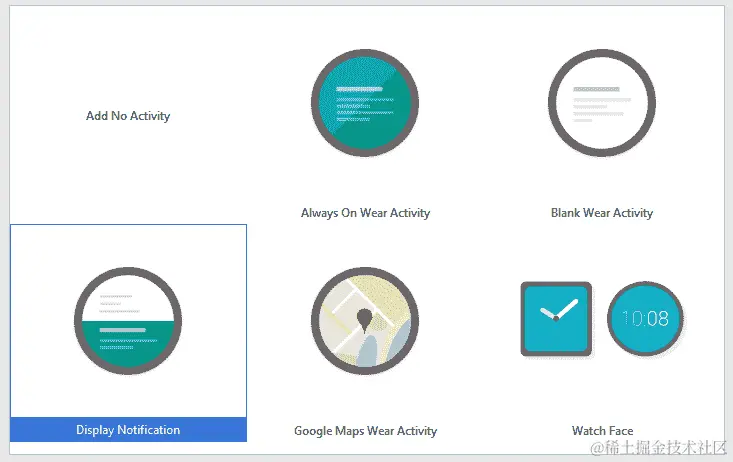Click the clock hands on square watch
733x462 pixels.
[559, 310]
